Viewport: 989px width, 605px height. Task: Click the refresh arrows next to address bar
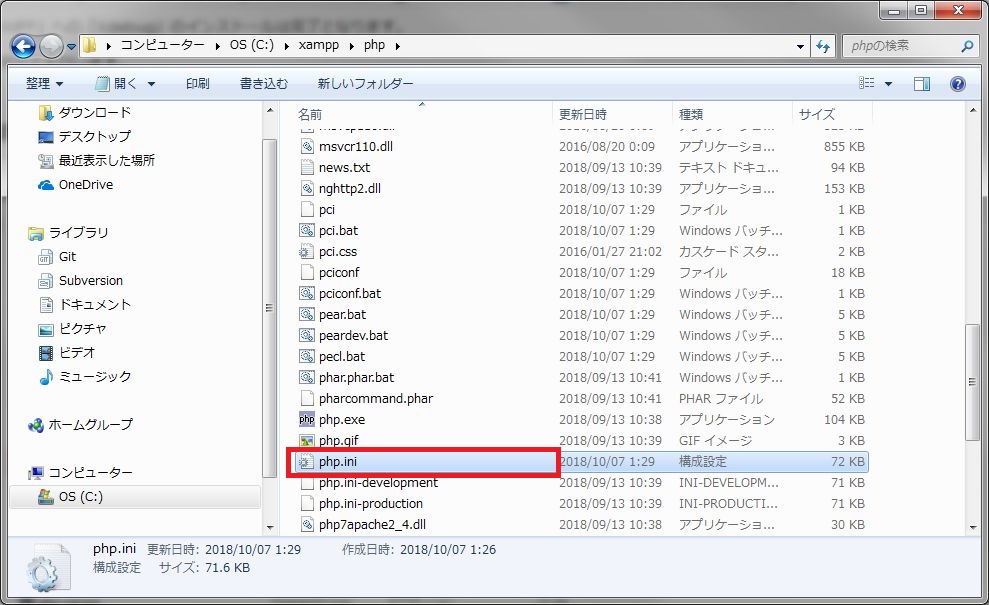coord(823,46)
